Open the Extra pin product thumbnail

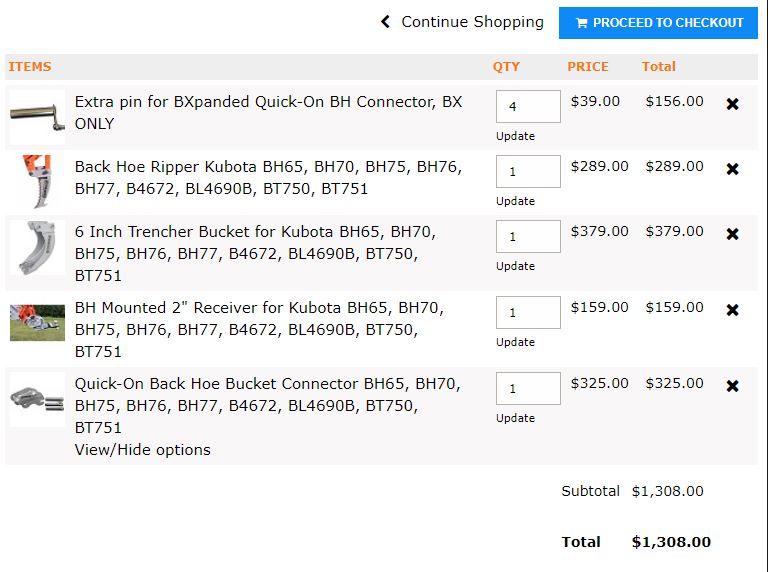pos(37,117)
